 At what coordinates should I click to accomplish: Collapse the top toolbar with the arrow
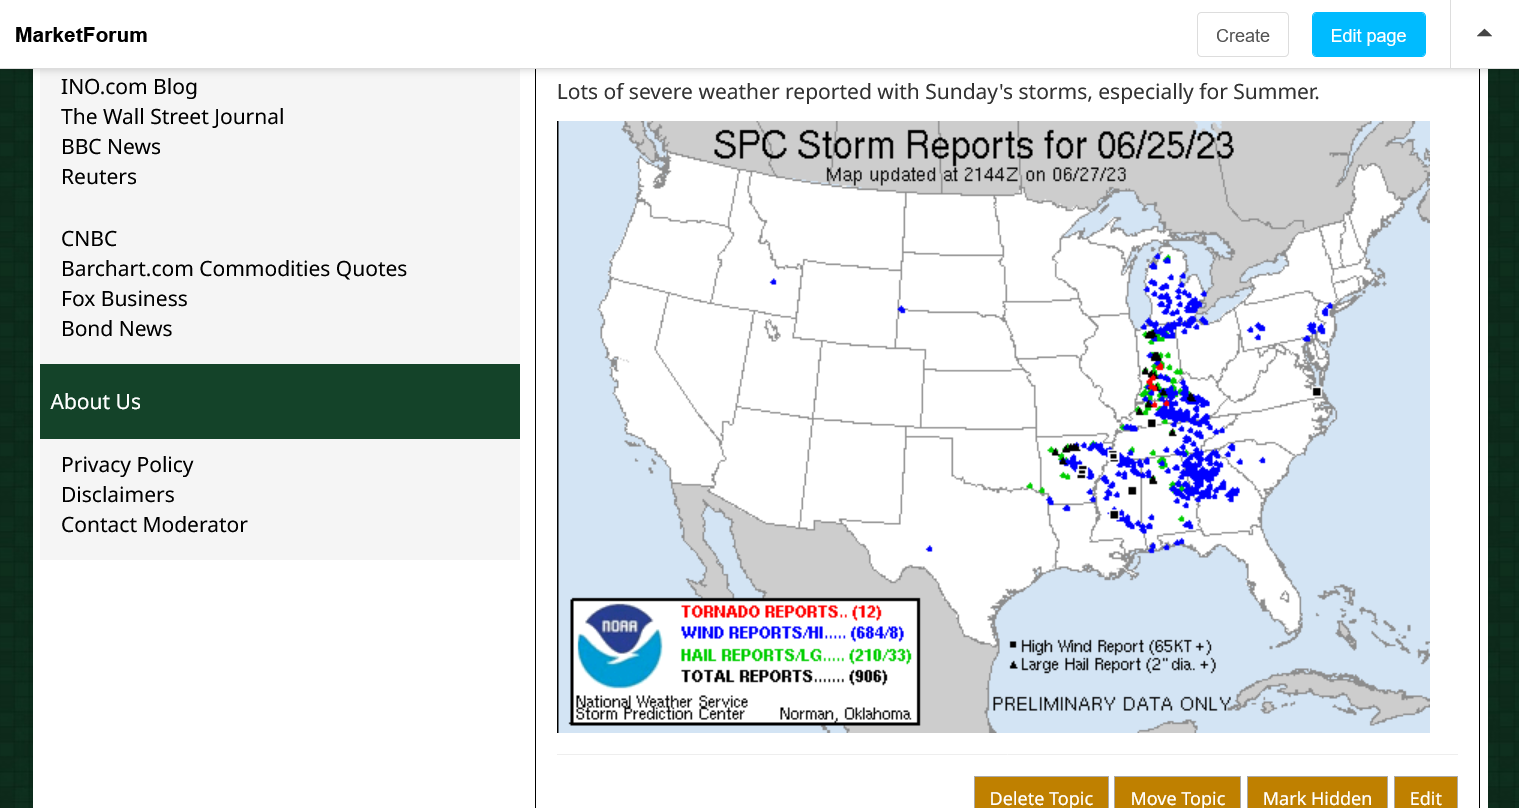1485,34
